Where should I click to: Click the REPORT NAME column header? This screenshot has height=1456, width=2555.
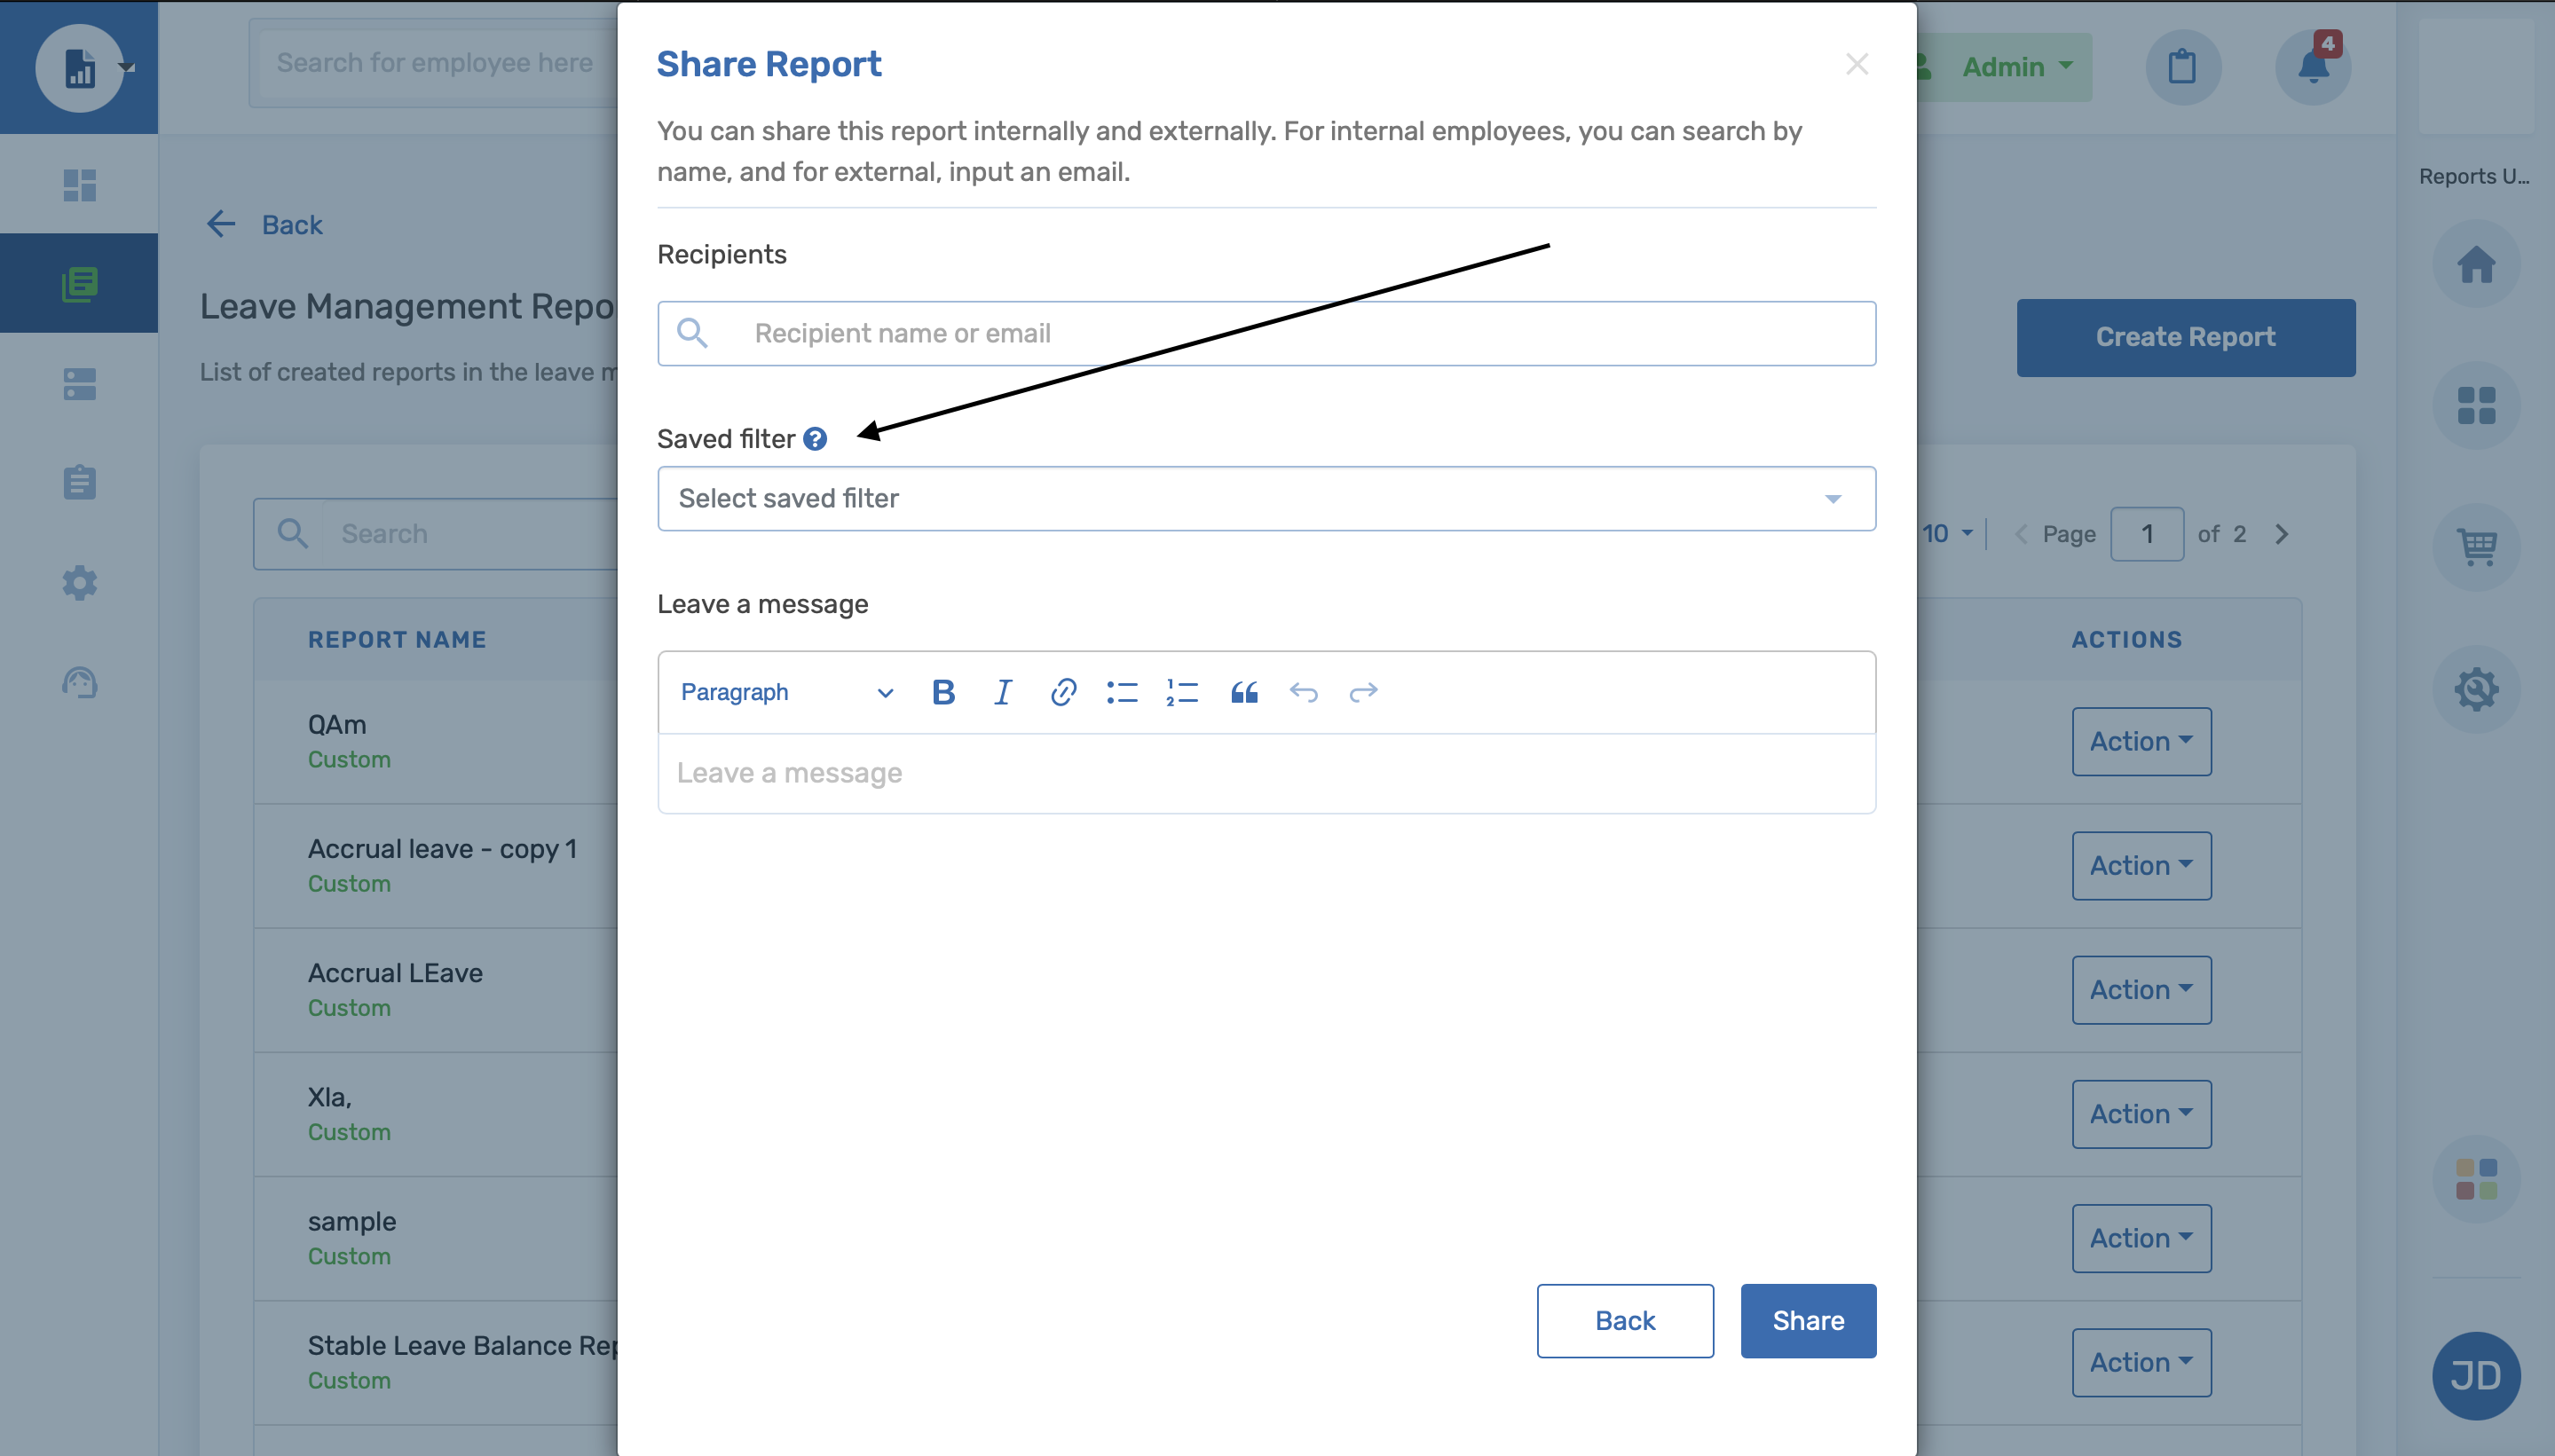pyautogui.click(x=397, y=639)
